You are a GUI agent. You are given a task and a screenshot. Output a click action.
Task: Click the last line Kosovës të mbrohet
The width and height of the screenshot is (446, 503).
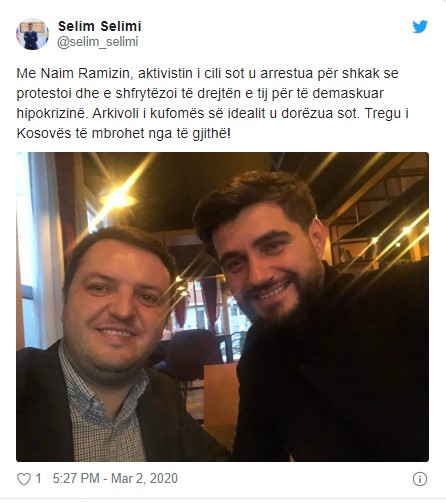pyautogui.click(x=124, y=134)
